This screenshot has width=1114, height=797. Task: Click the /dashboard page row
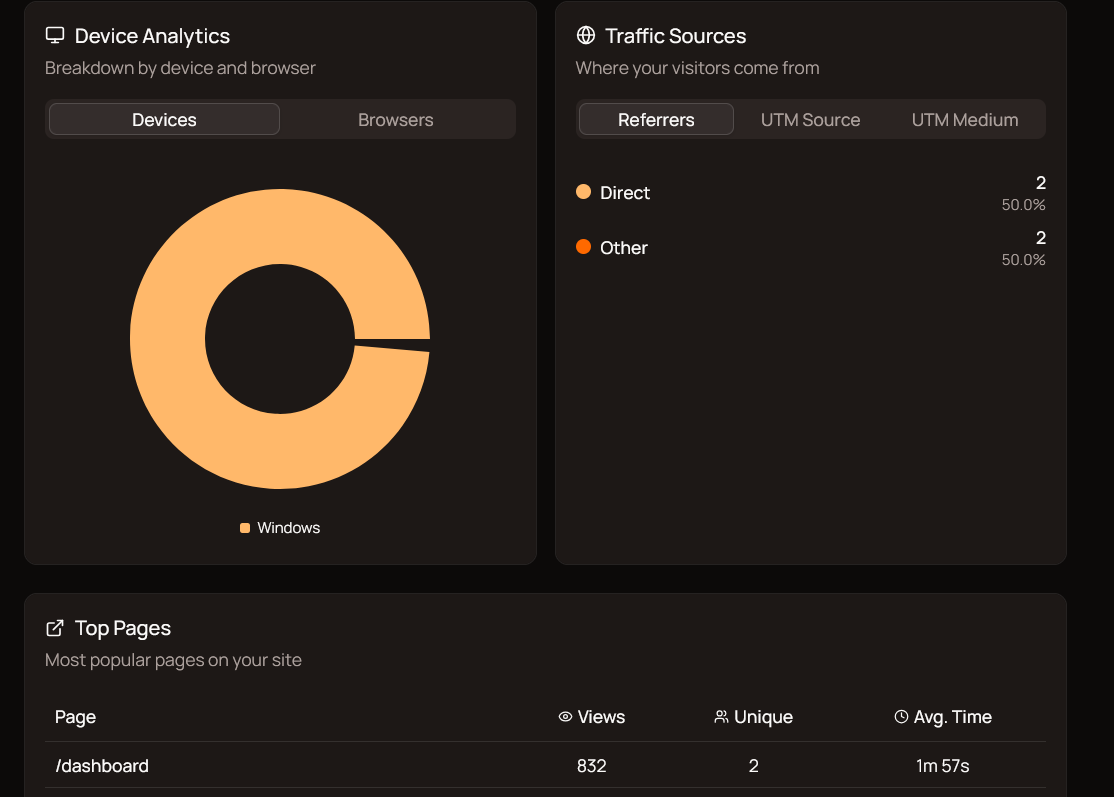545,765
